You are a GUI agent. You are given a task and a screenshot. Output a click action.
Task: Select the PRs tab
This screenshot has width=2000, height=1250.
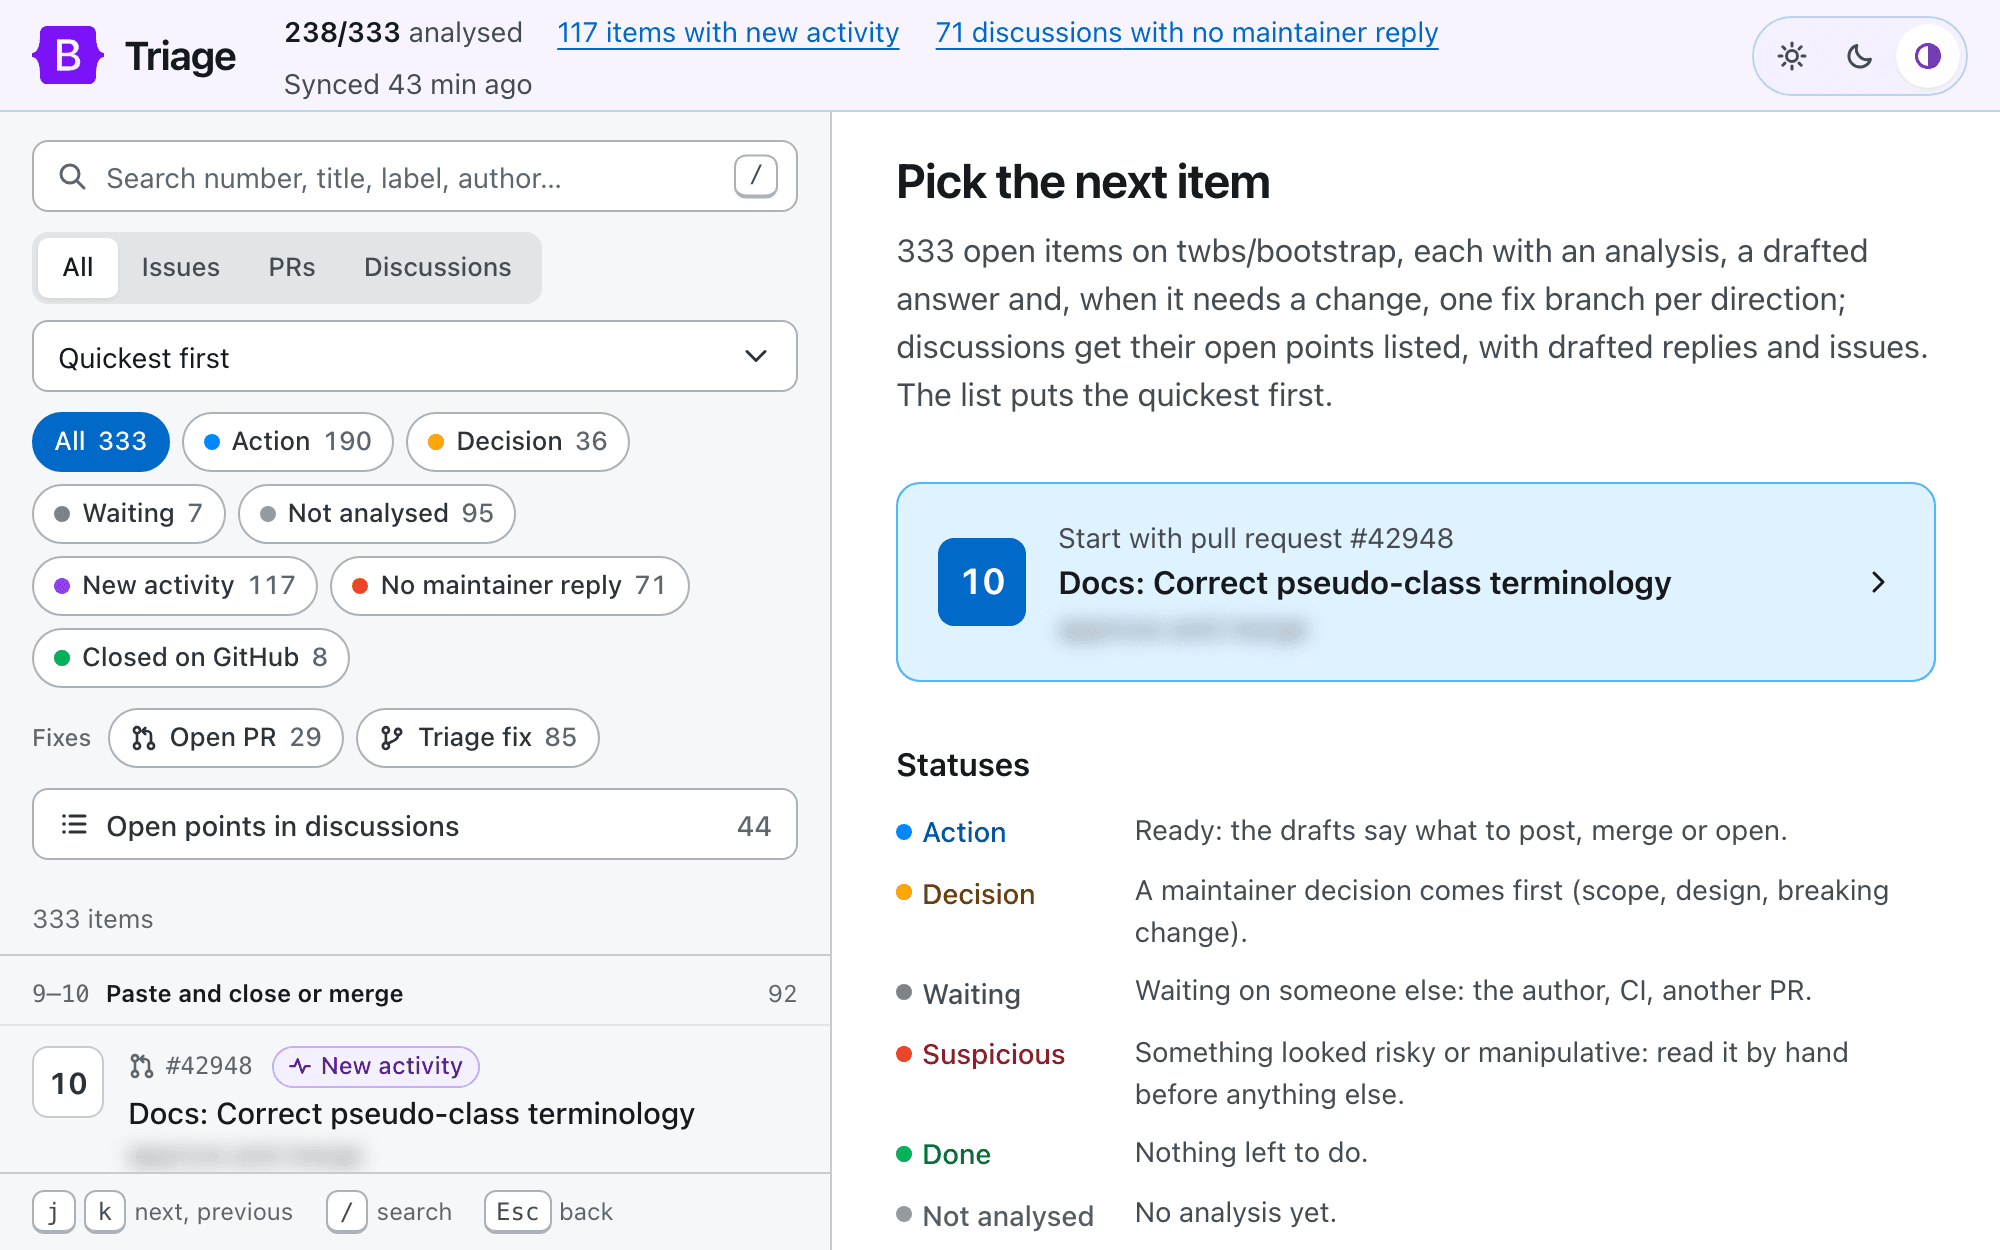[292, 267]
